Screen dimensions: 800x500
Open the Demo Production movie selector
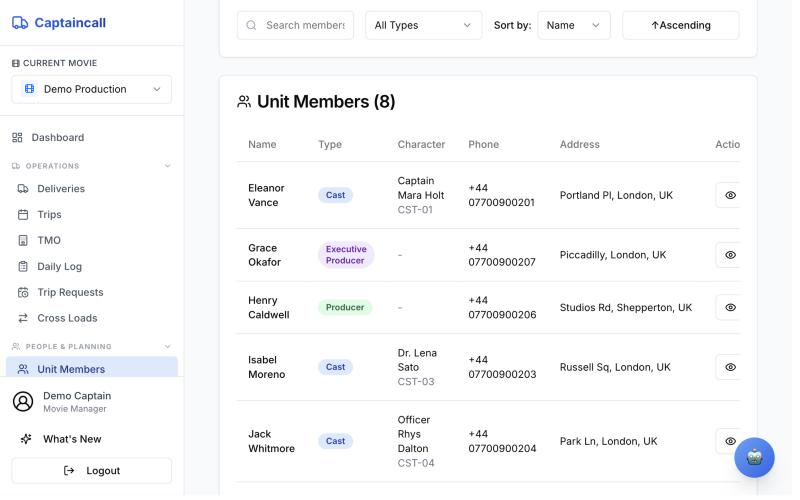92,90
